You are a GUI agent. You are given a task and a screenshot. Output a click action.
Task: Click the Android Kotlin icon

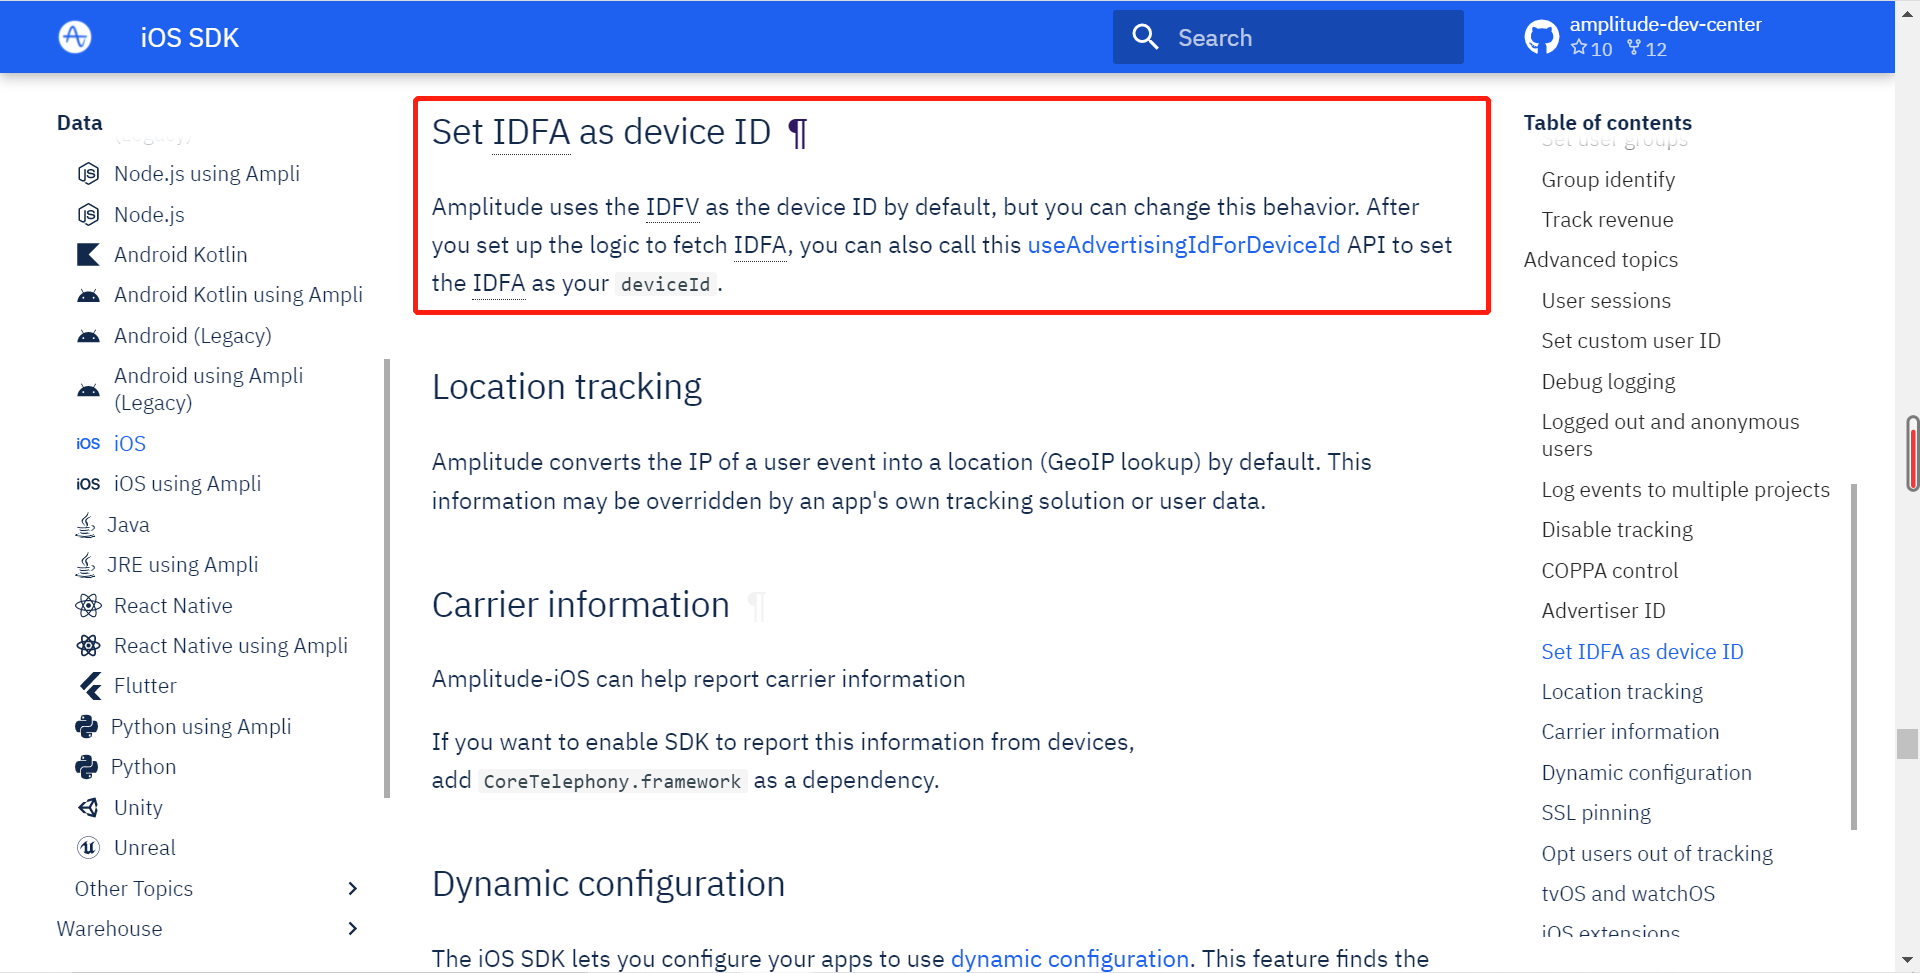(88, 255)
